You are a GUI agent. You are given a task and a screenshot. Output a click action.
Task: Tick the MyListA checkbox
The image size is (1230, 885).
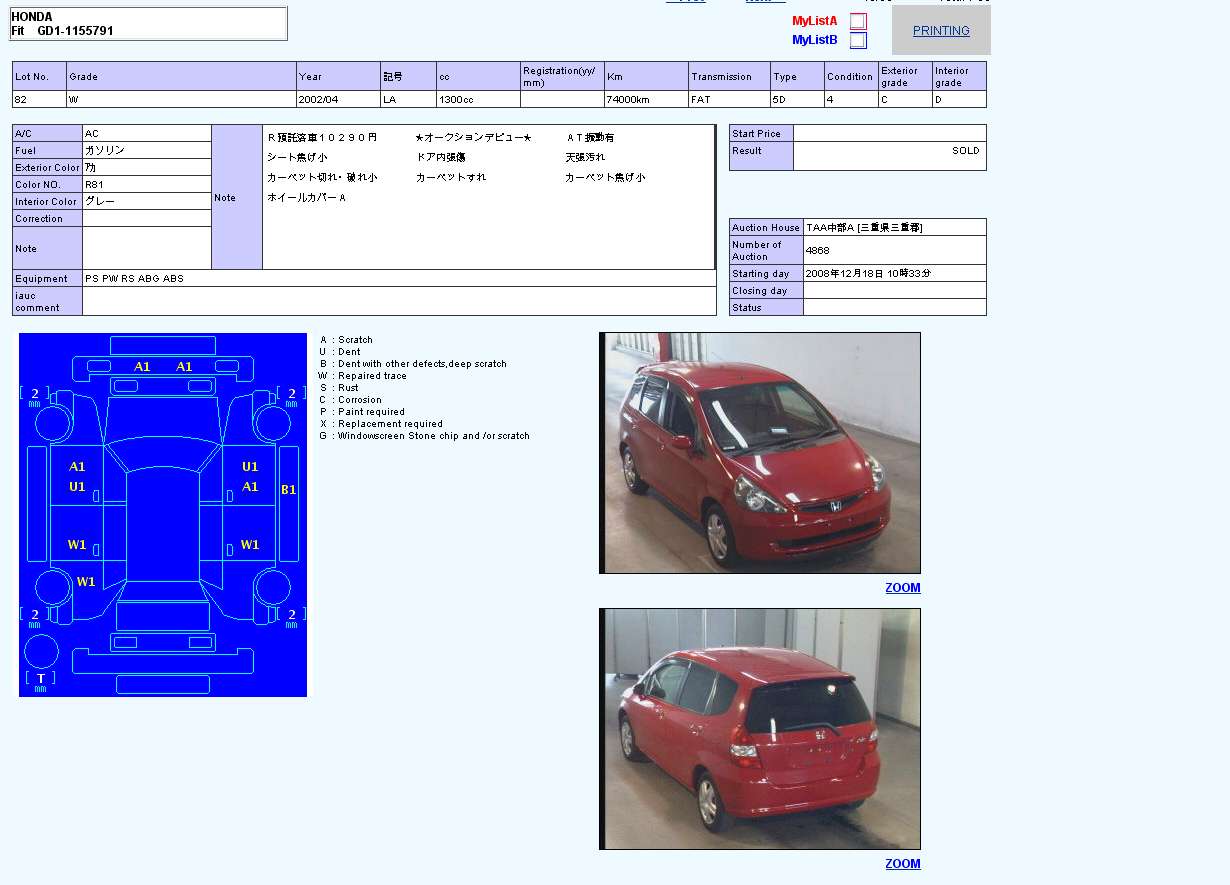coord(858,21)
